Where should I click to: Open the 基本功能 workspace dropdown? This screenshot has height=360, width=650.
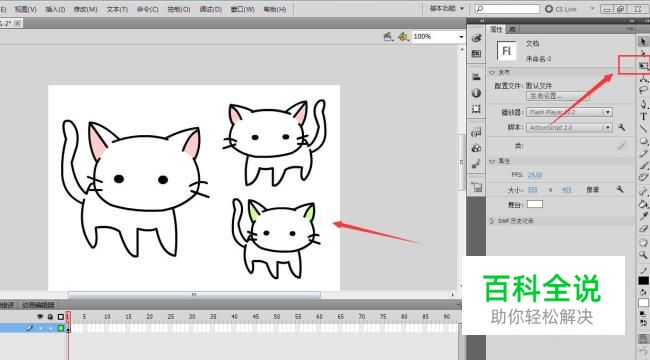(x=446, y=8)
